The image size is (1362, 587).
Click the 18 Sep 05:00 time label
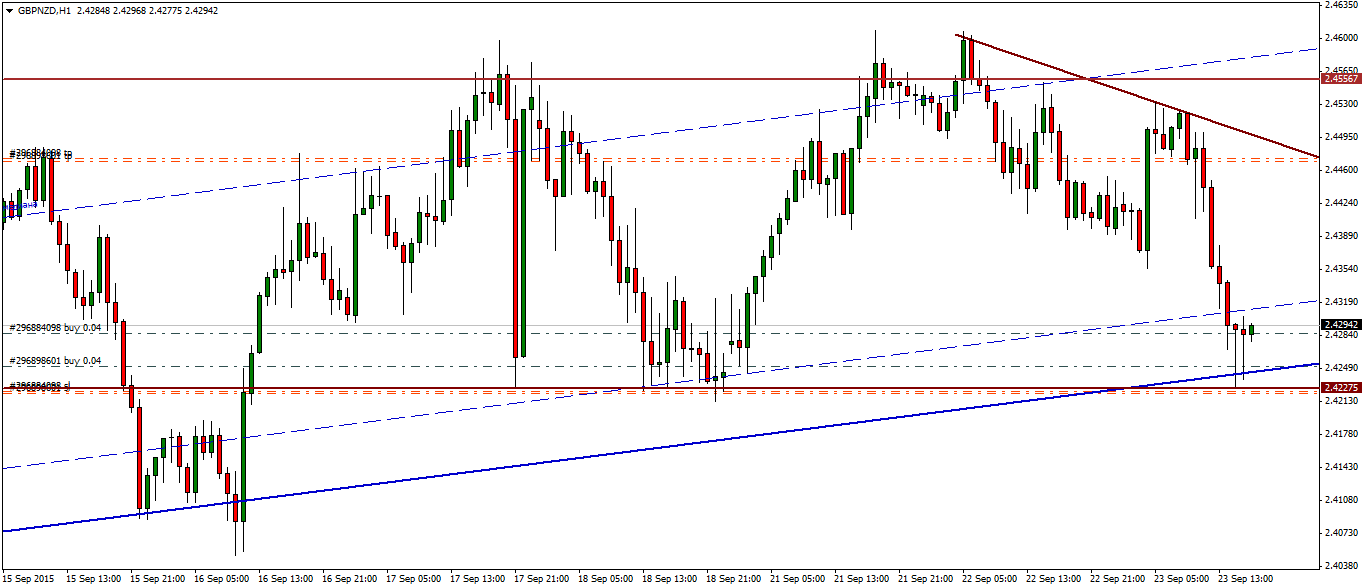click(x=606, y=579)
